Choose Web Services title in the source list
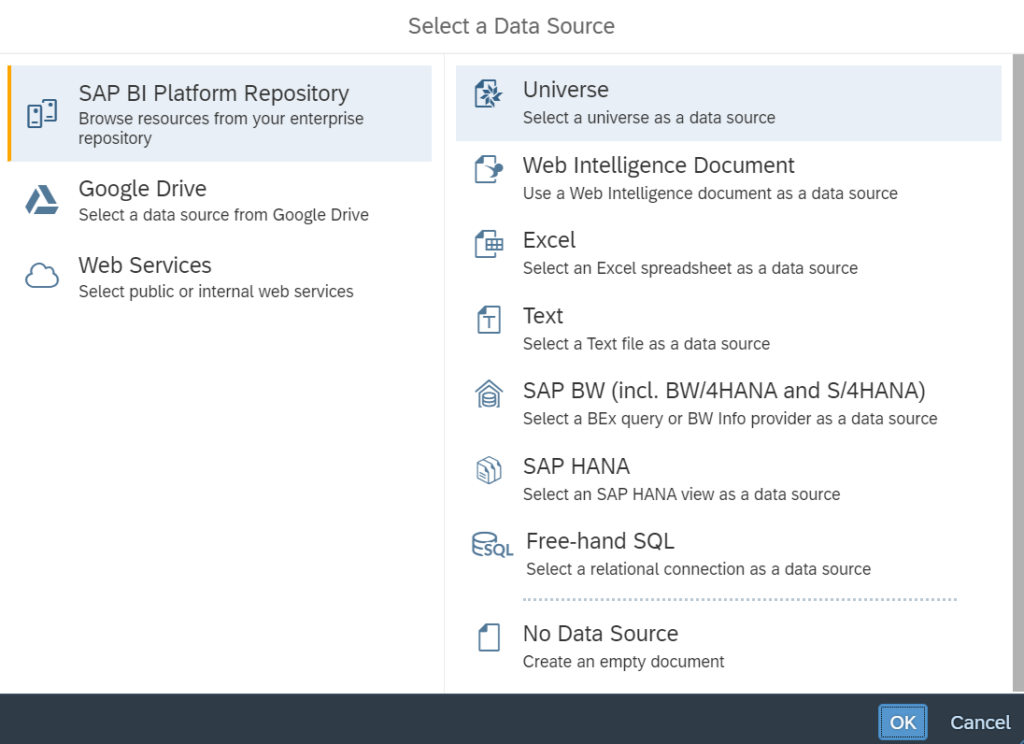 [145, 265]
